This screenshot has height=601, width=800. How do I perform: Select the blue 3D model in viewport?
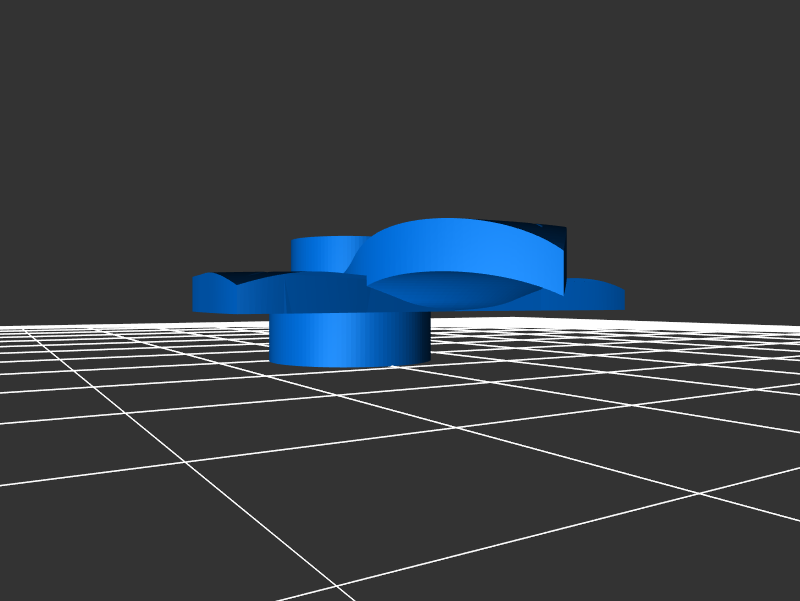(x=408, y=292)
